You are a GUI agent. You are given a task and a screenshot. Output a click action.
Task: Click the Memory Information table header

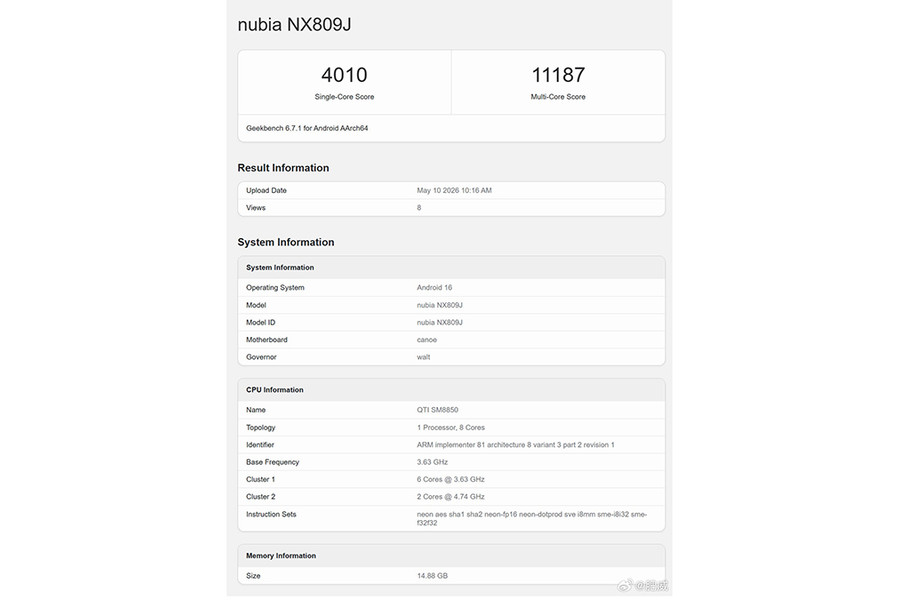281,556
